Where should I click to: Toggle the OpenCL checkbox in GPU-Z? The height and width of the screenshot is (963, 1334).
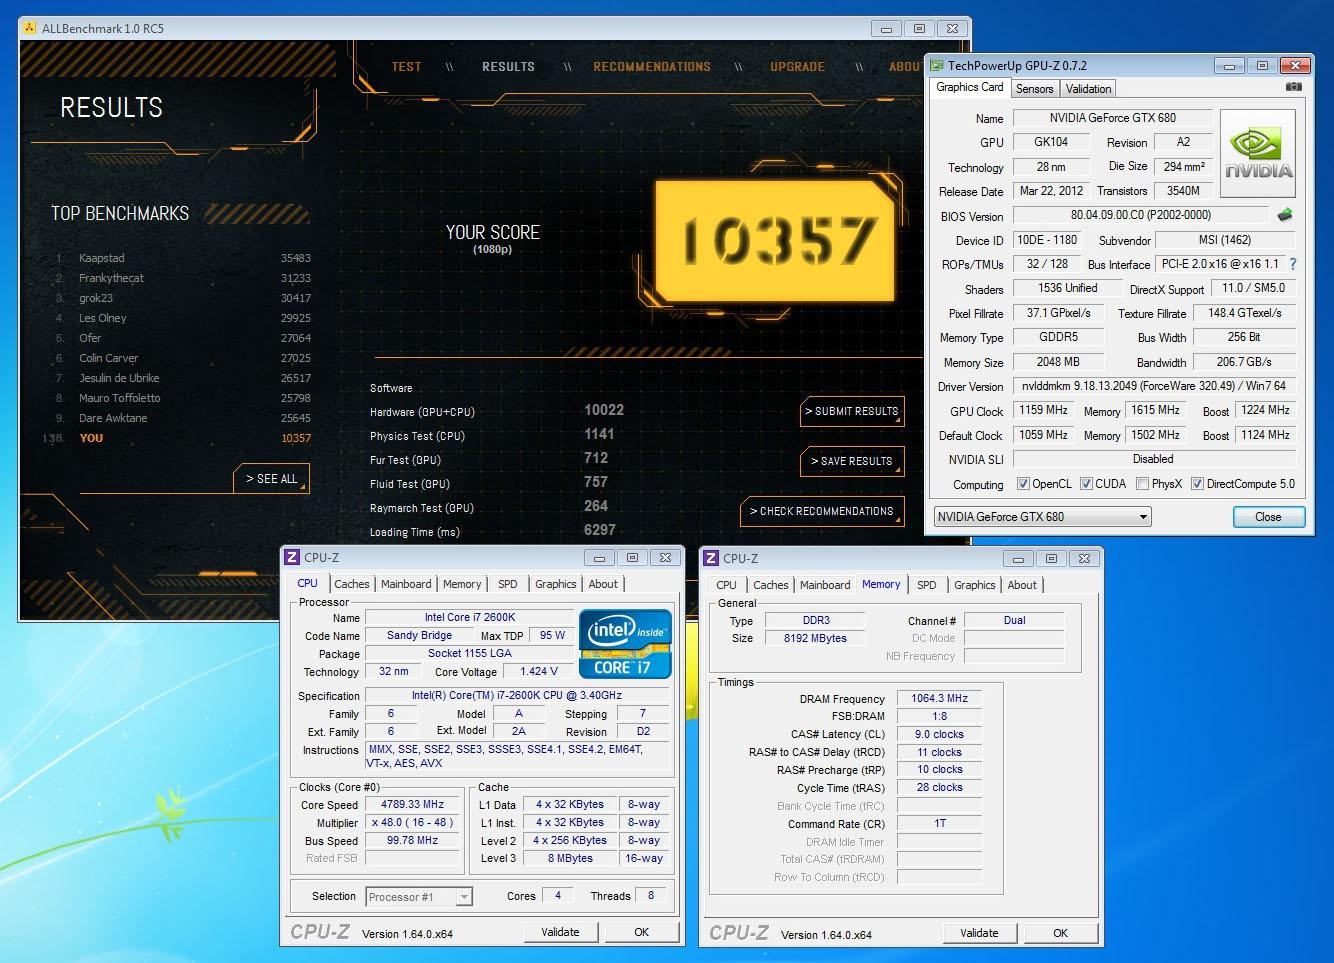pyautogui.click(x=1023, y=484)
